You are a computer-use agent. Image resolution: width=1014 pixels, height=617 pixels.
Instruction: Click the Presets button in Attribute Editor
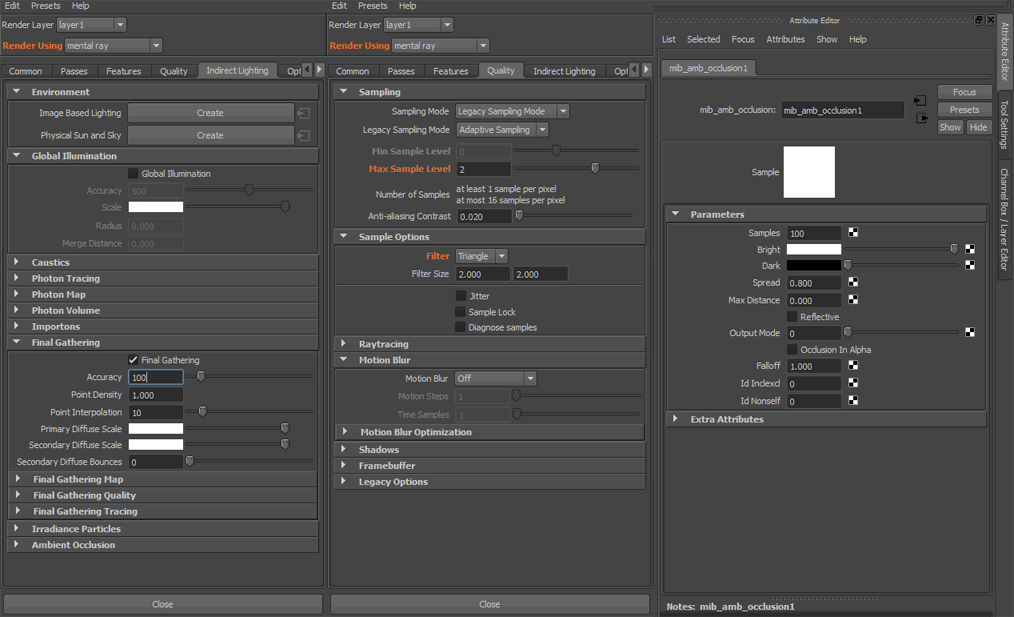[964, 109]
